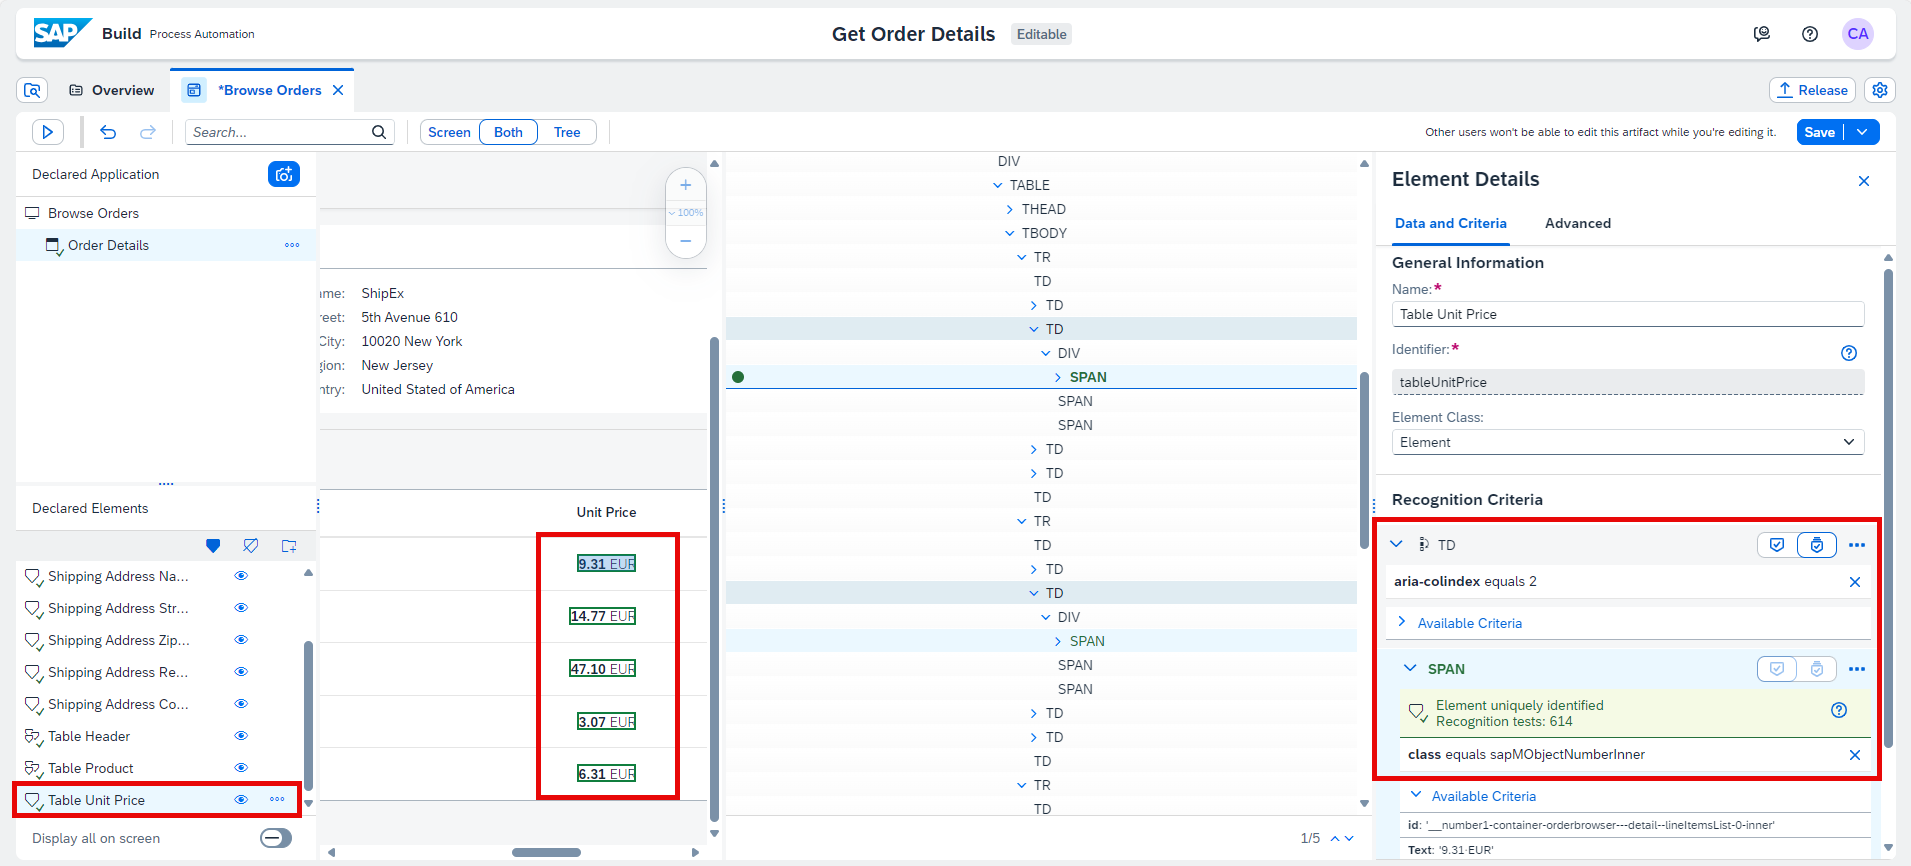Collapse the TBODY tree node
Viewport: 1911px width, 866px height.
click(x=1009, y=233)
